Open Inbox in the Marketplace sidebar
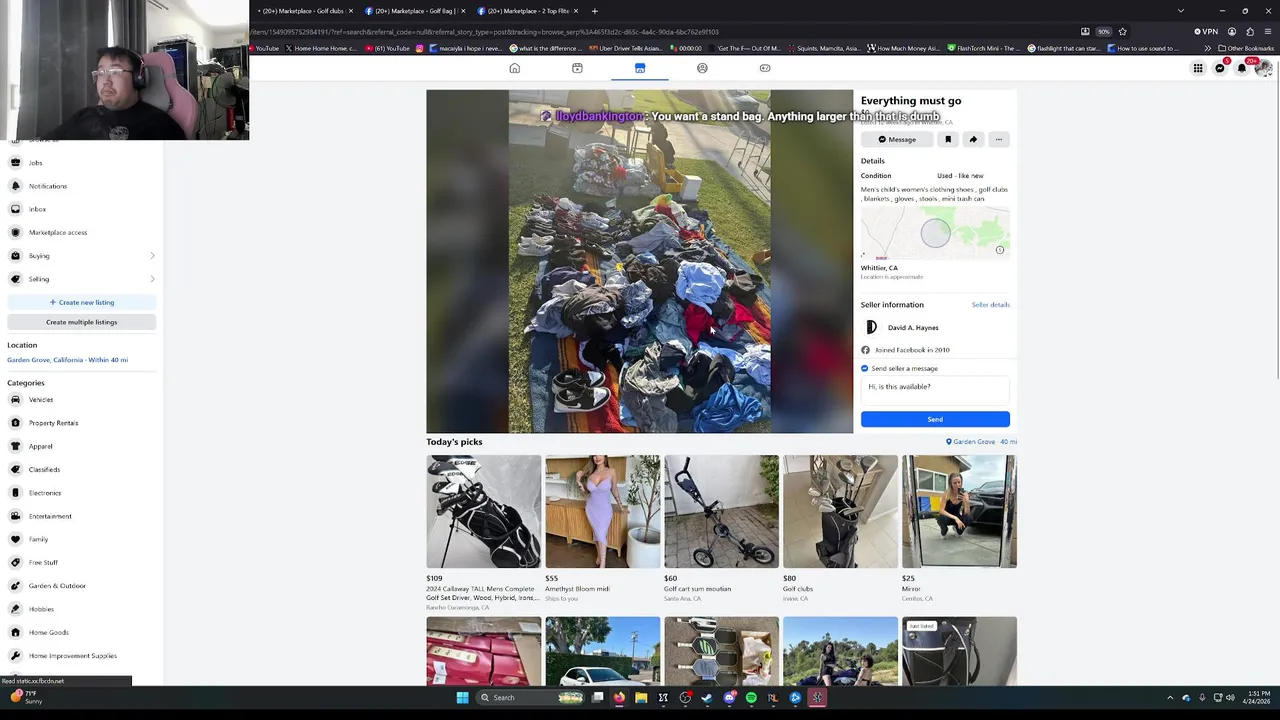This screenshot has width=1280, height=720. (80, 209)
